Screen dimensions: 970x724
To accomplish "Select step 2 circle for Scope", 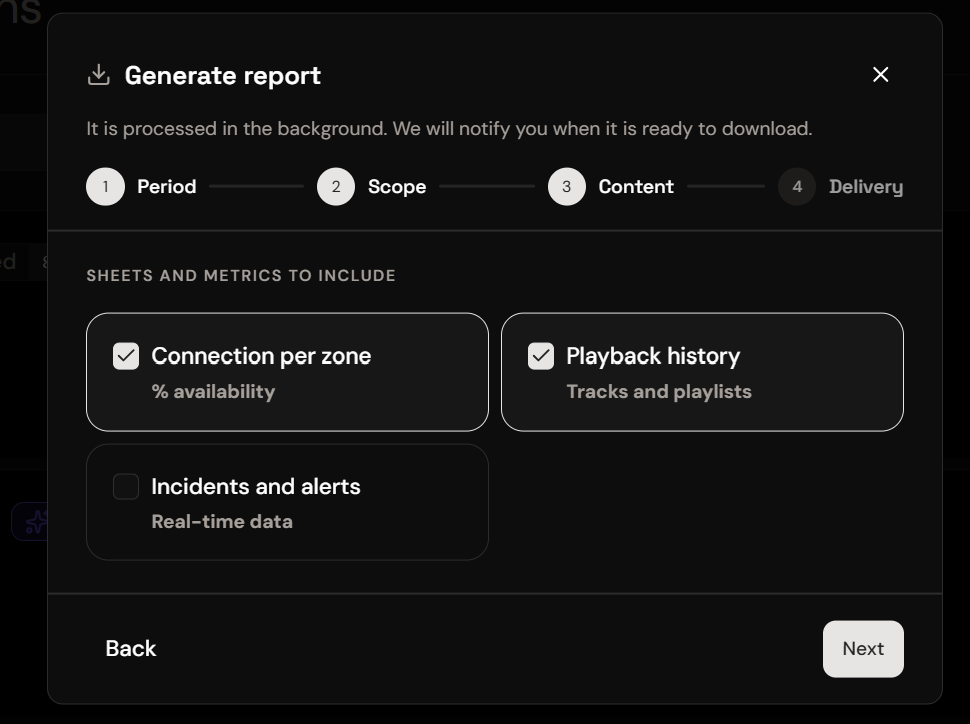I will [336, 186].
